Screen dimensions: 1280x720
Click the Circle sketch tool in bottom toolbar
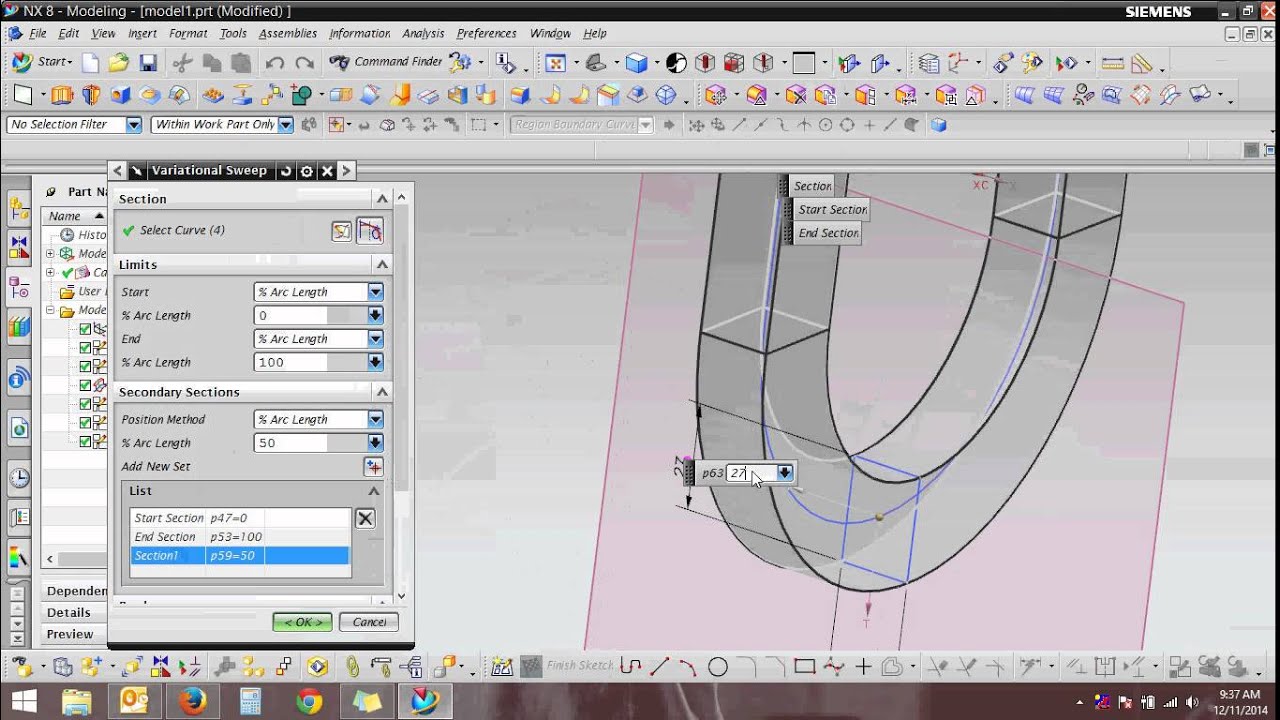click(x=717, y=667)
